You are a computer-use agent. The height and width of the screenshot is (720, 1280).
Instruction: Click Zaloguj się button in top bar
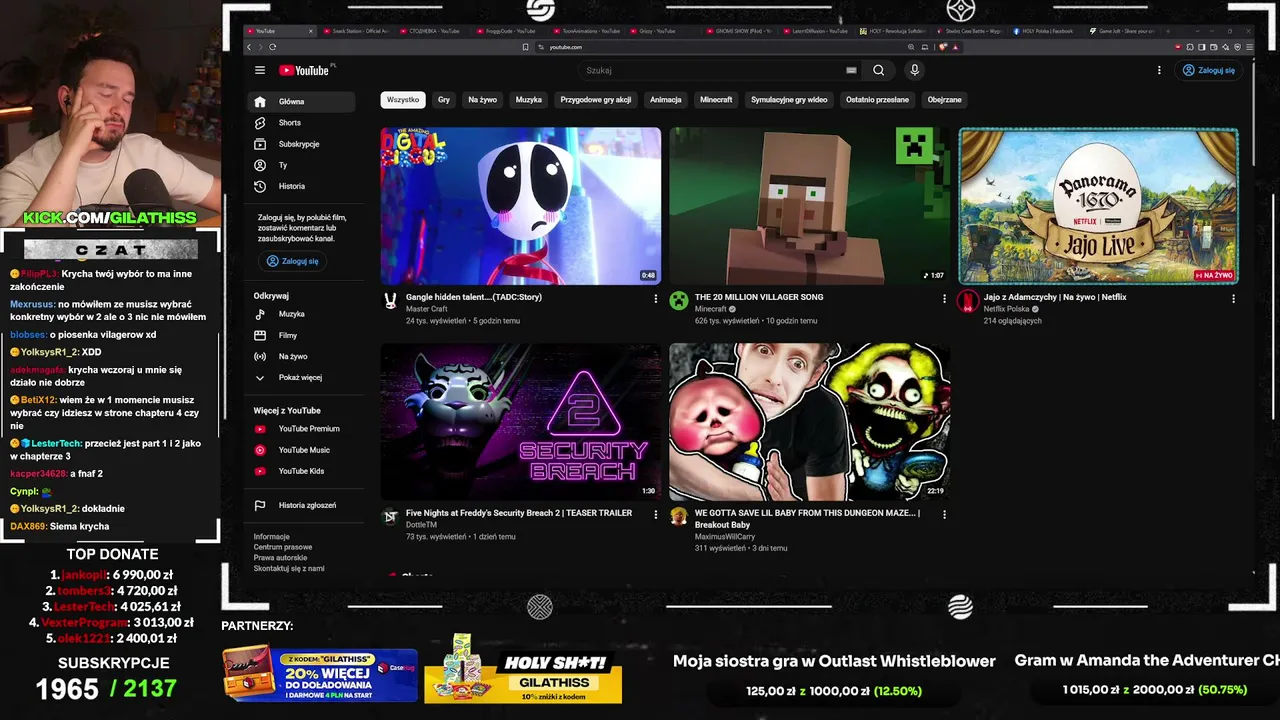1209,70
